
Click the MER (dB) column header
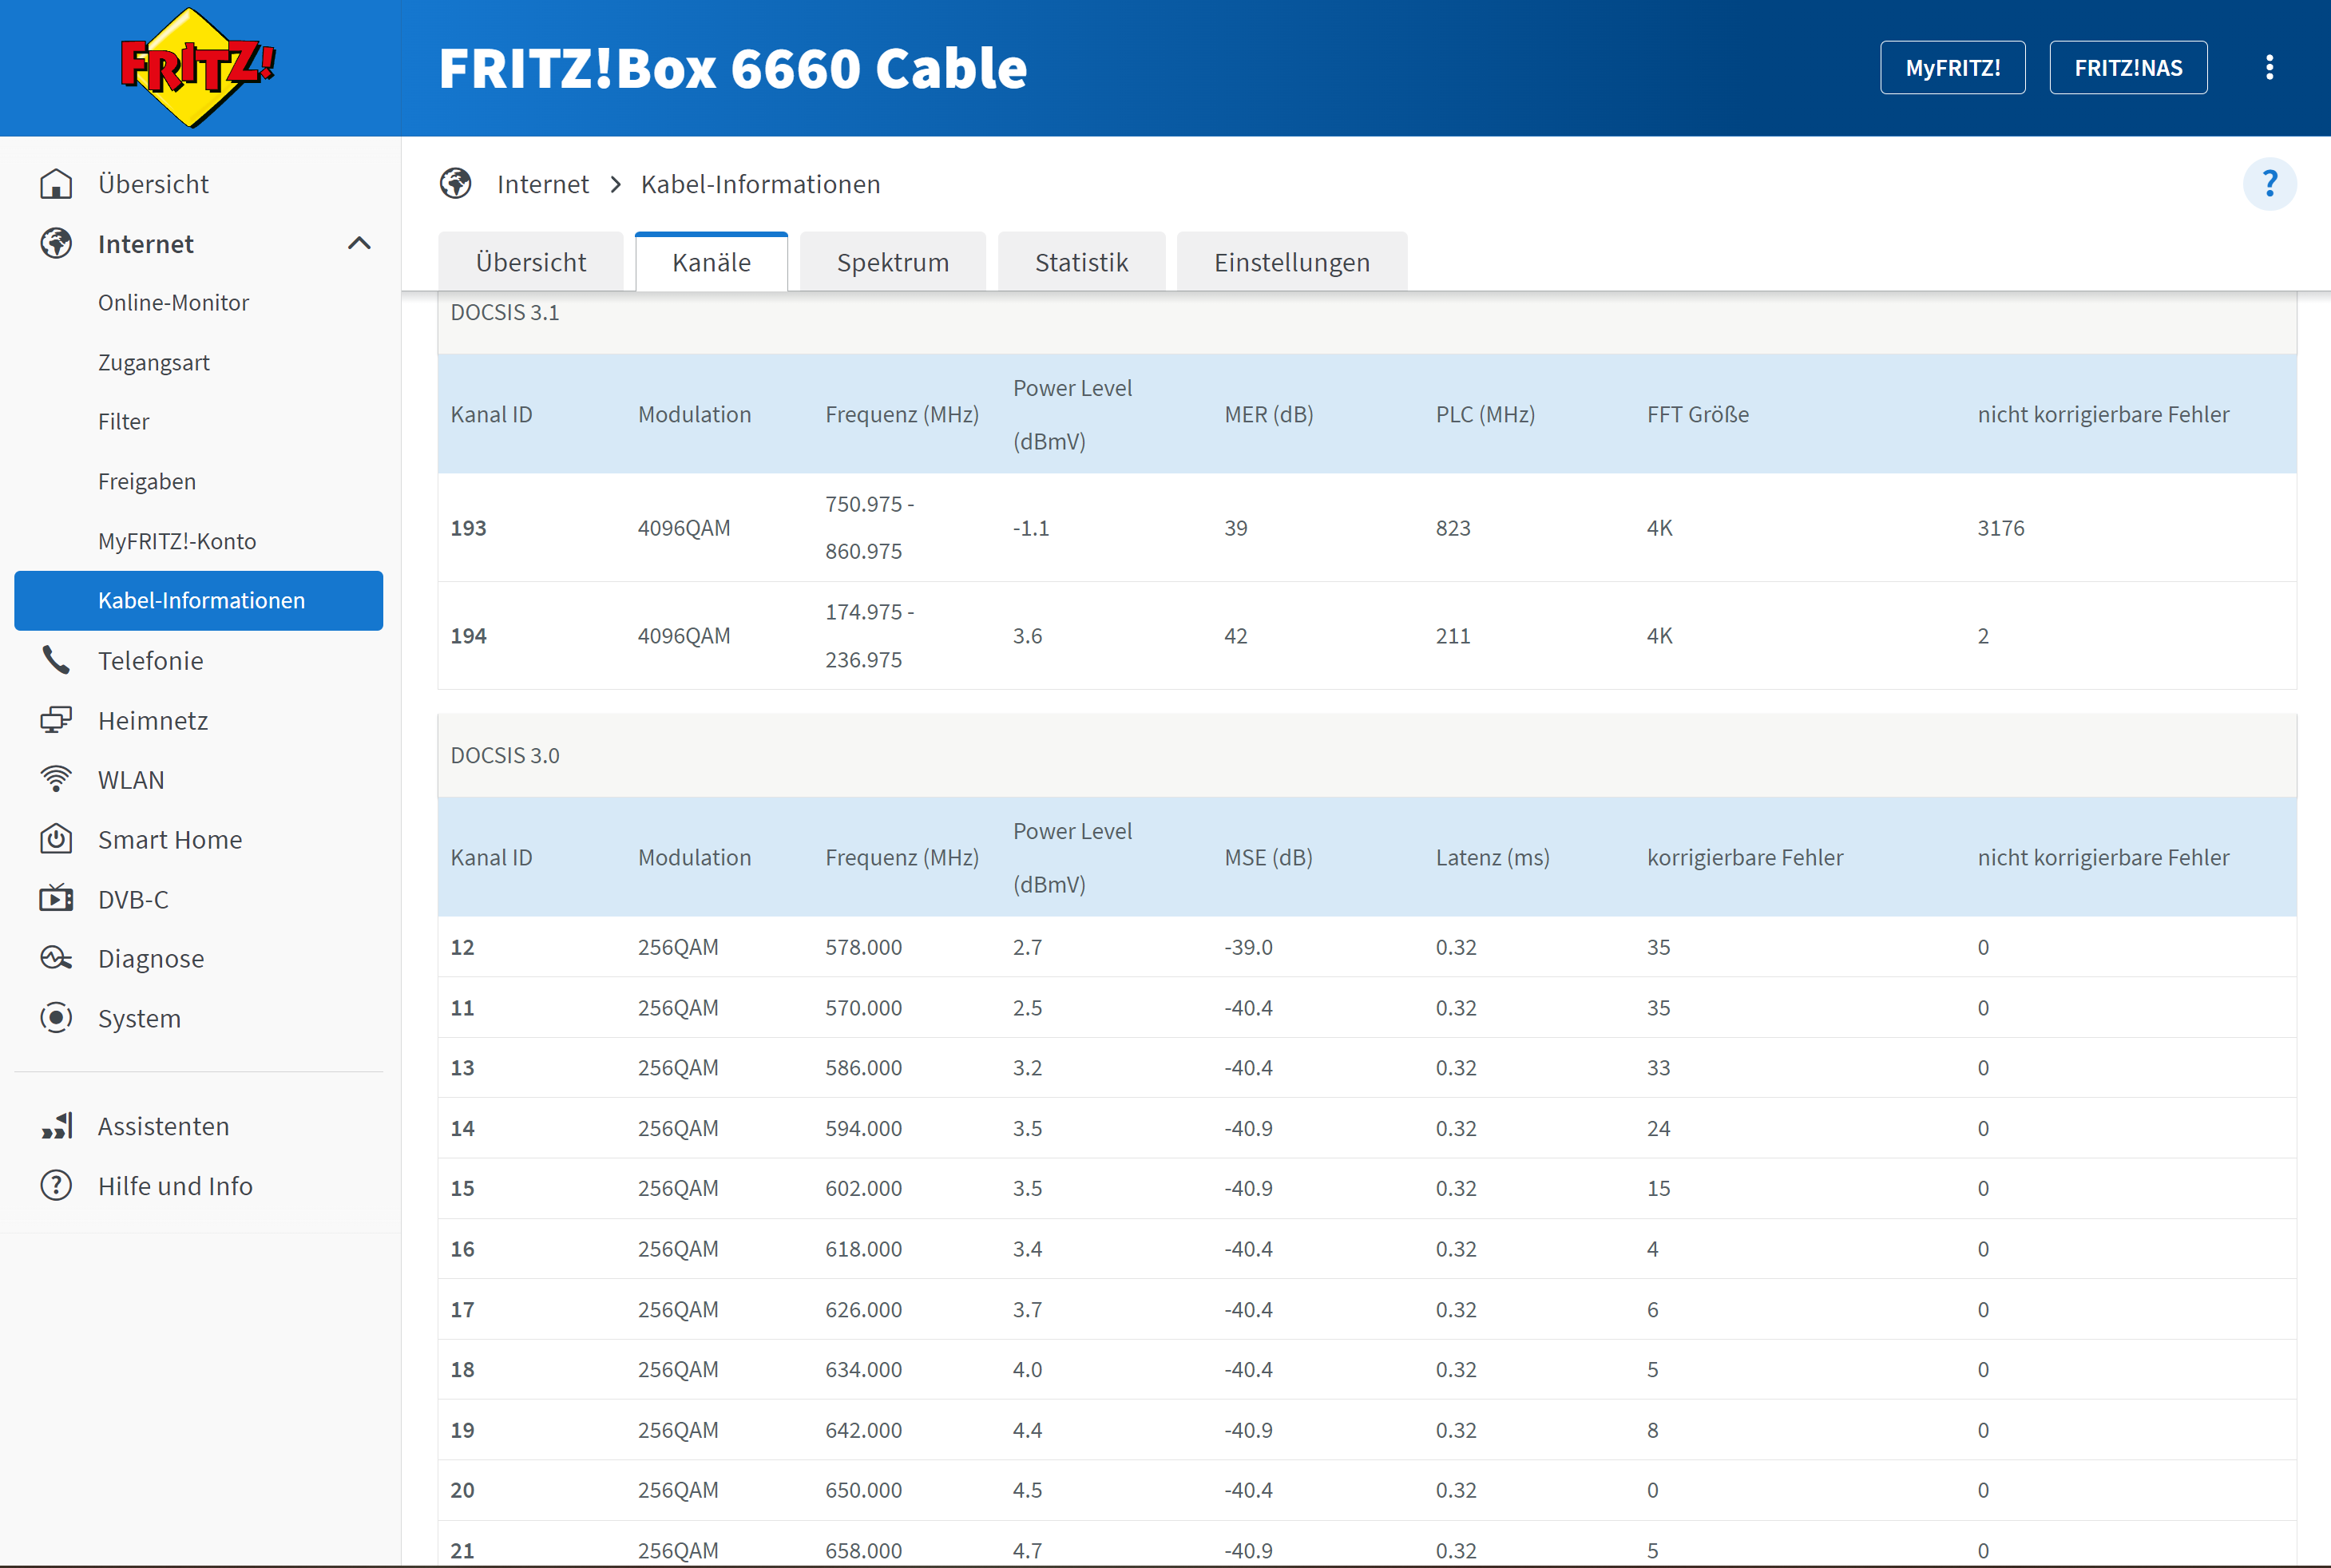(1269, 414)
